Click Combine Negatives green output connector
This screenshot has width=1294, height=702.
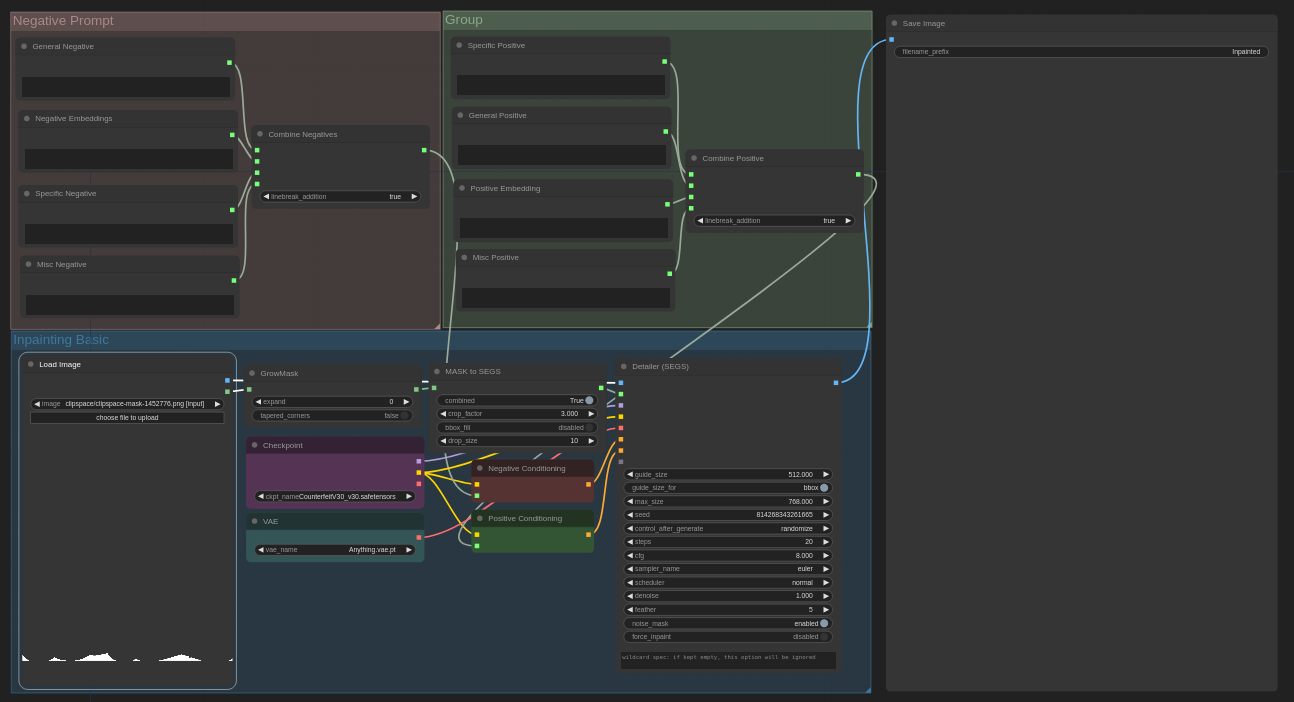424,150
